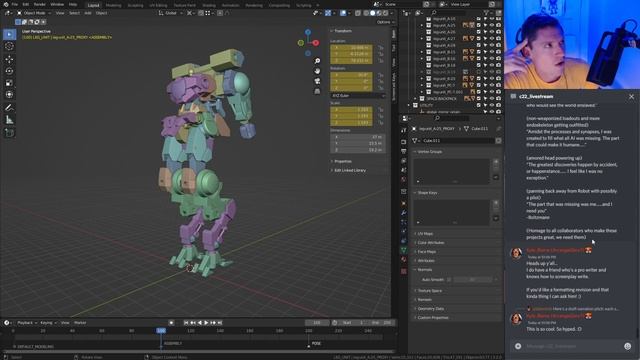The image size is (640, 360).
Task: Open Global transform orientation dropdown
Action: [171, 13]
